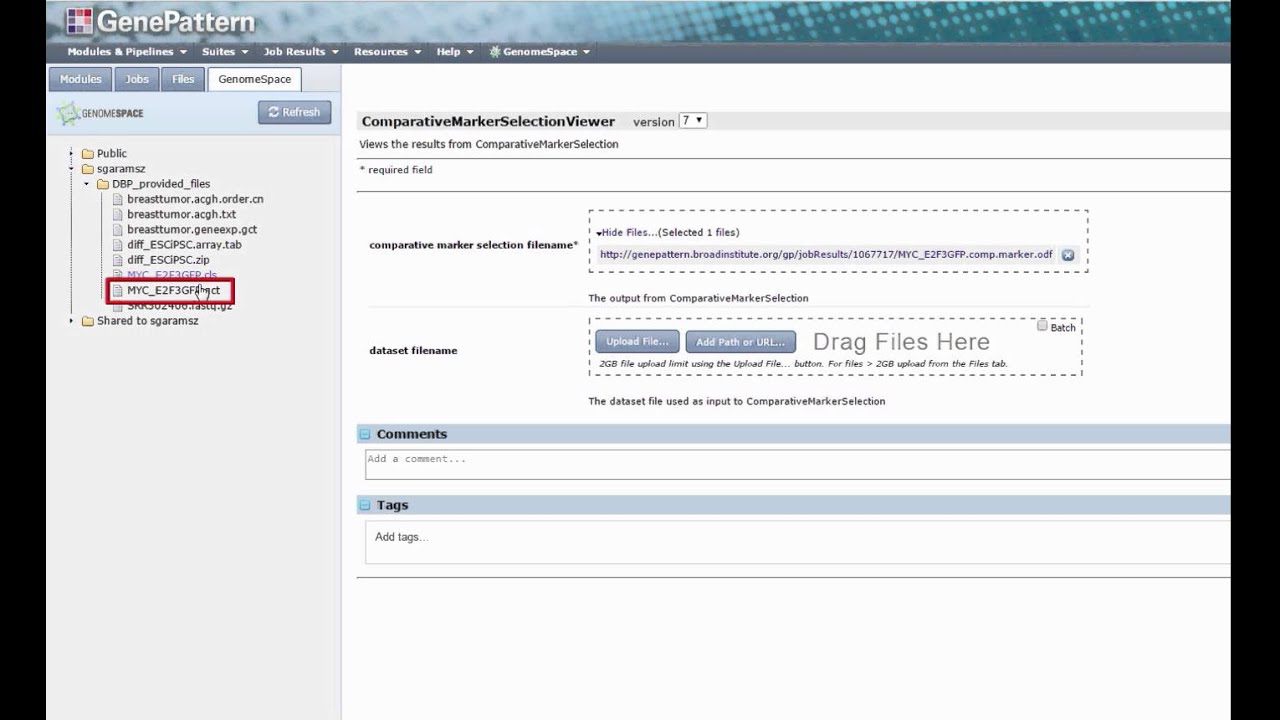The width and height of the screenshot is (1280, 720).
Task: Open the version dropdown
Action: pyautogui.click(x=693, y=120)
